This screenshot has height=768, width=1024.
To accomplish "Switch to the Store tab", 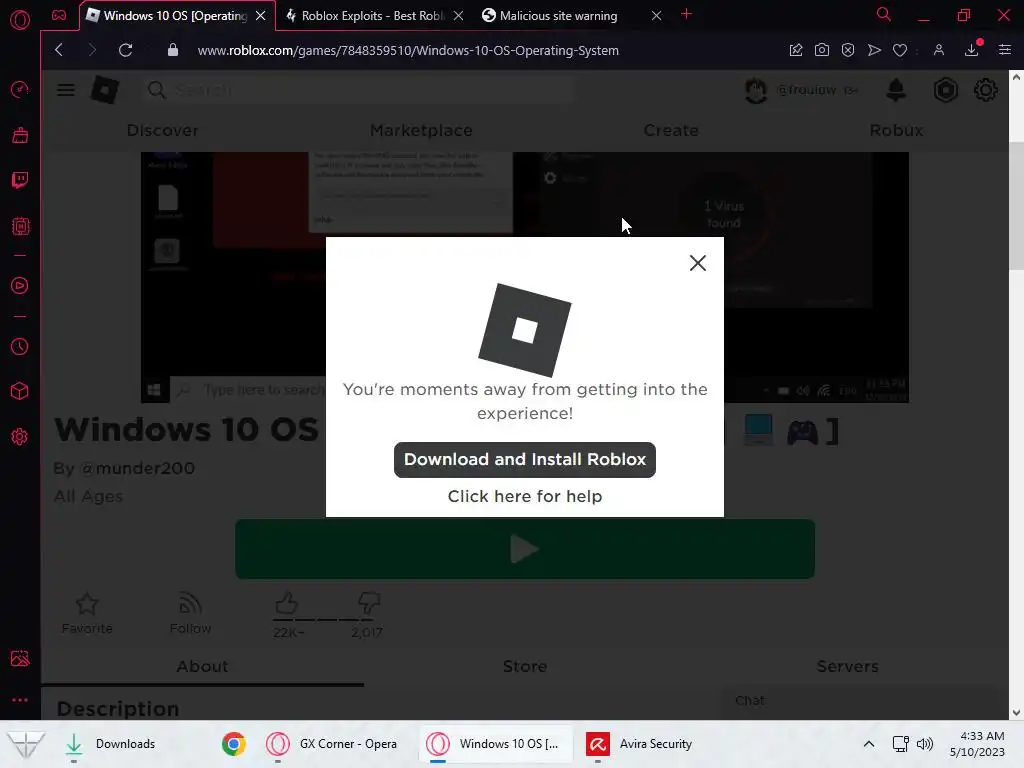I will [525, 667].
